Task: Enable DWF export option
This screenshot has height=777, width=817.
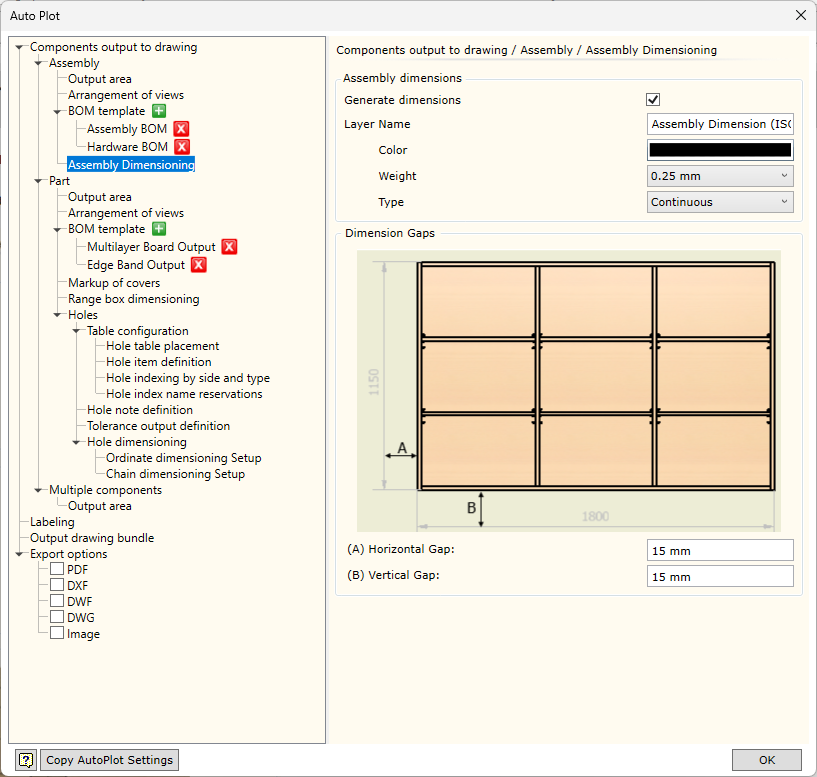Action: (x=57, y=601)
